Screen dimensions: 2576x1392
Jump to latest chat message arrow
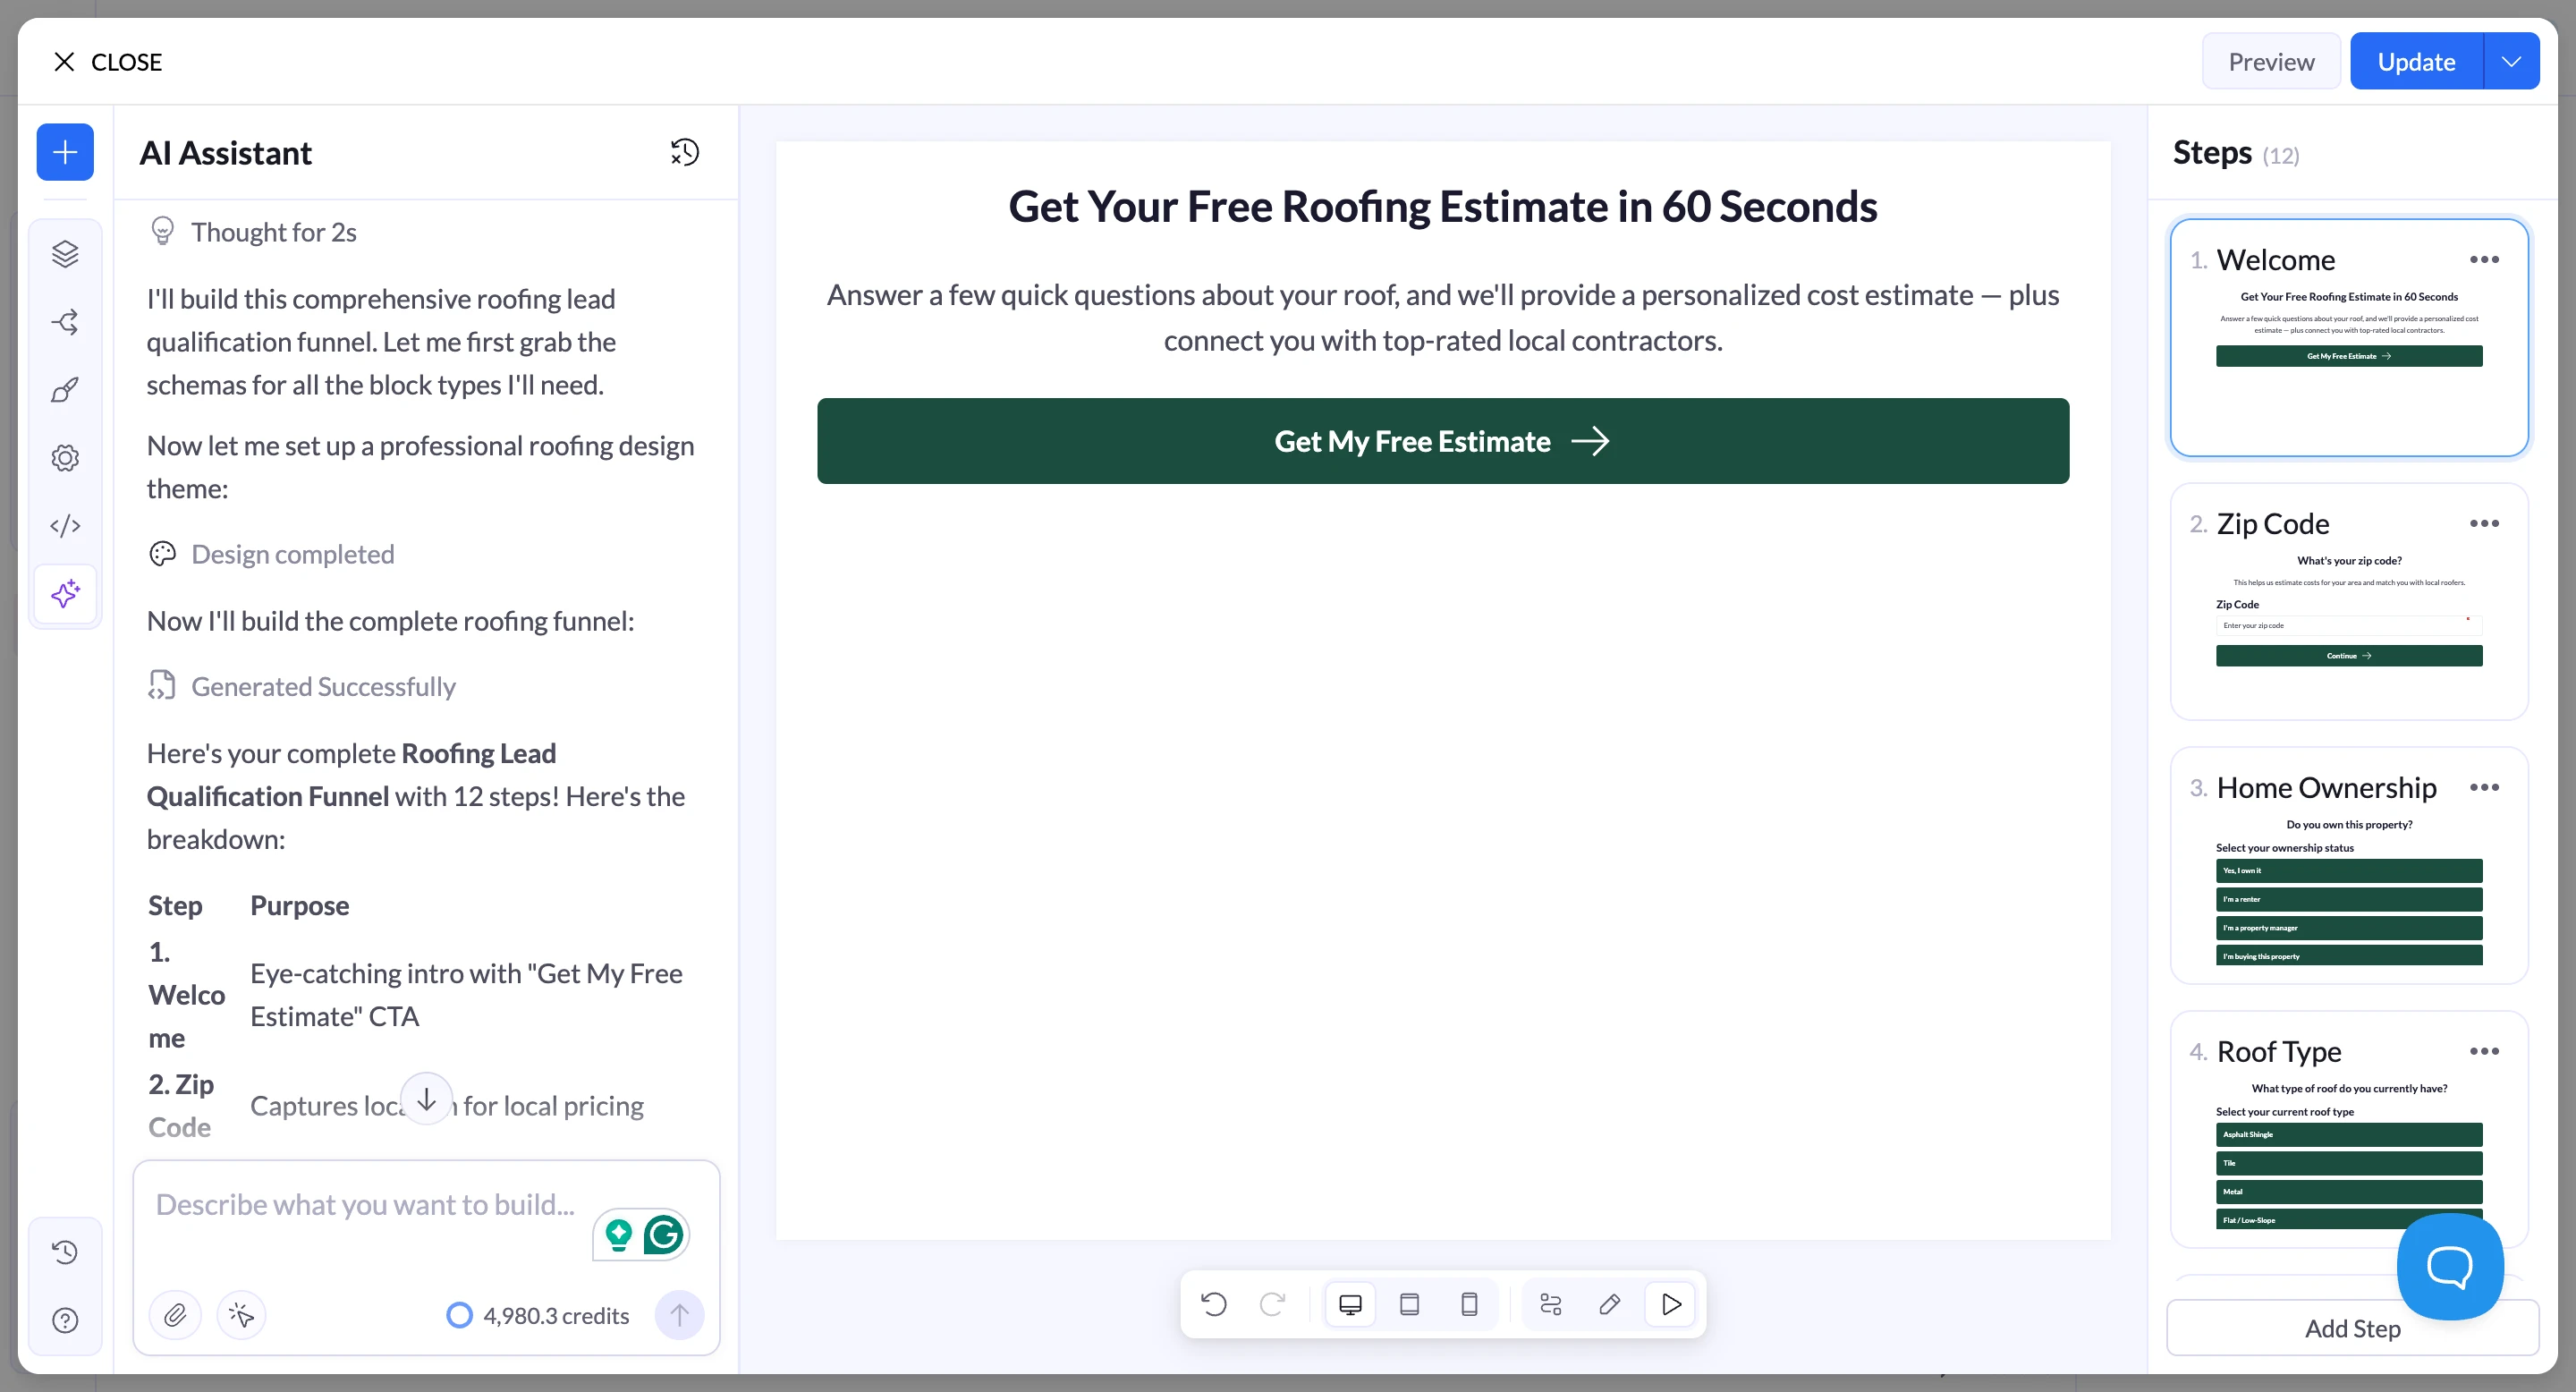[x=426, y=1099]
